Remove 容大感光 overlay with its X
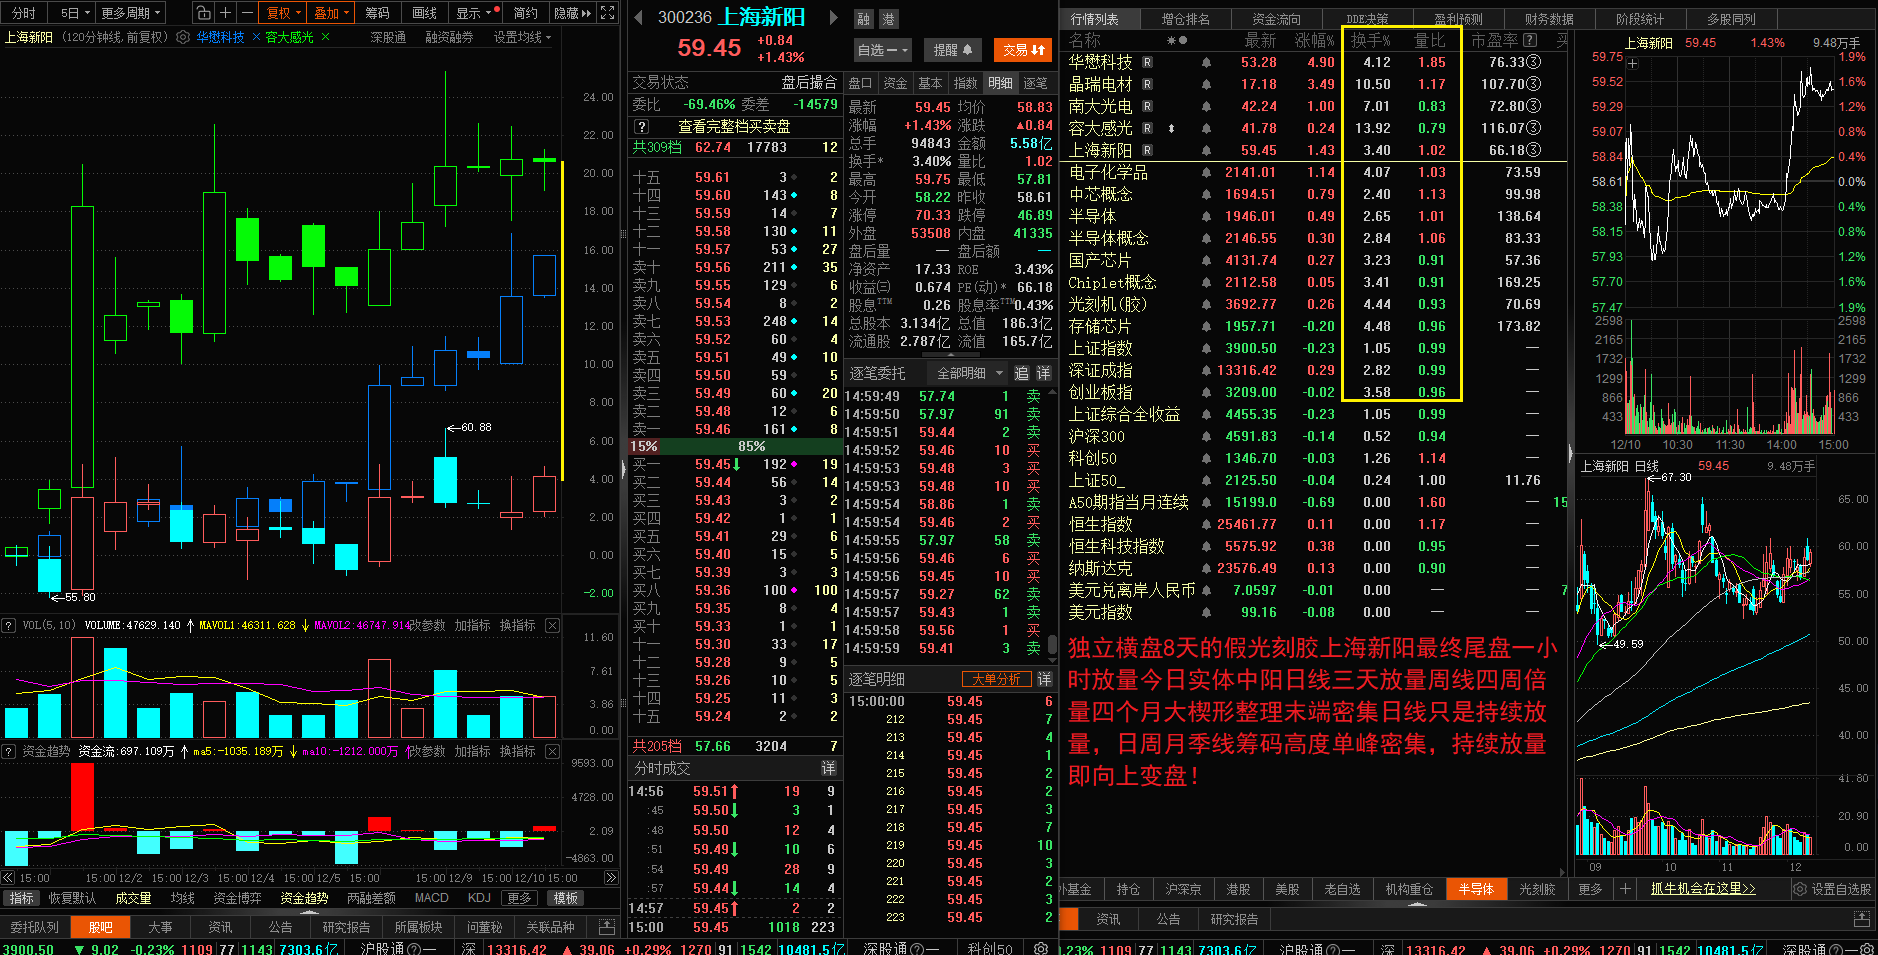The height and width of the screenshot is (955, 1878). click(325, 37)
